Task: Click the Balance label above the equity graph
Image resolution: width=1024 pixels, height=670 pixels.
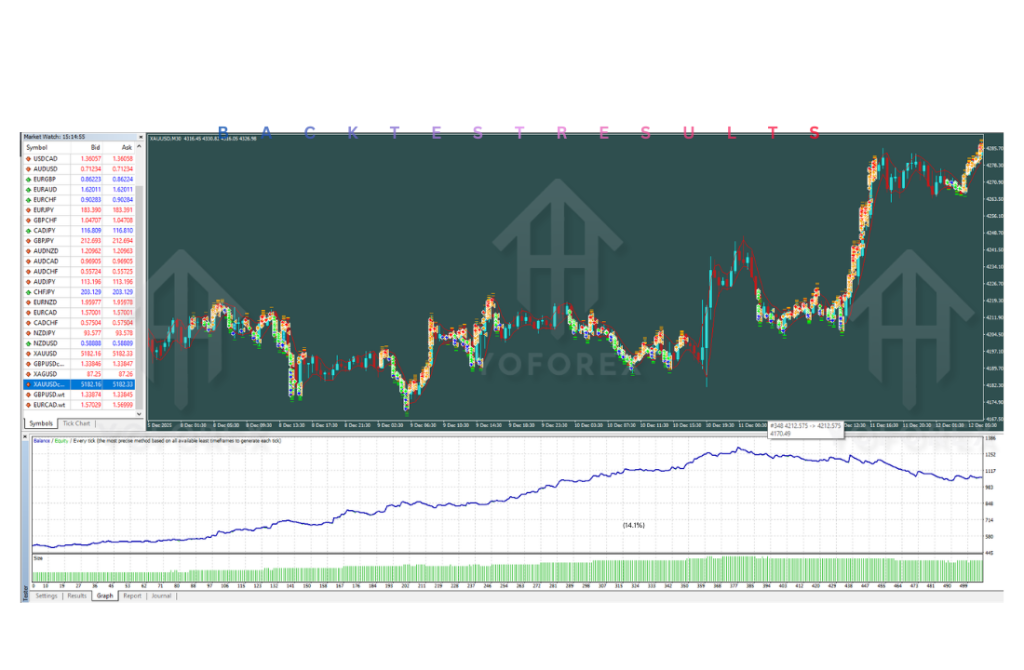Action: click(x=40, y=441)
